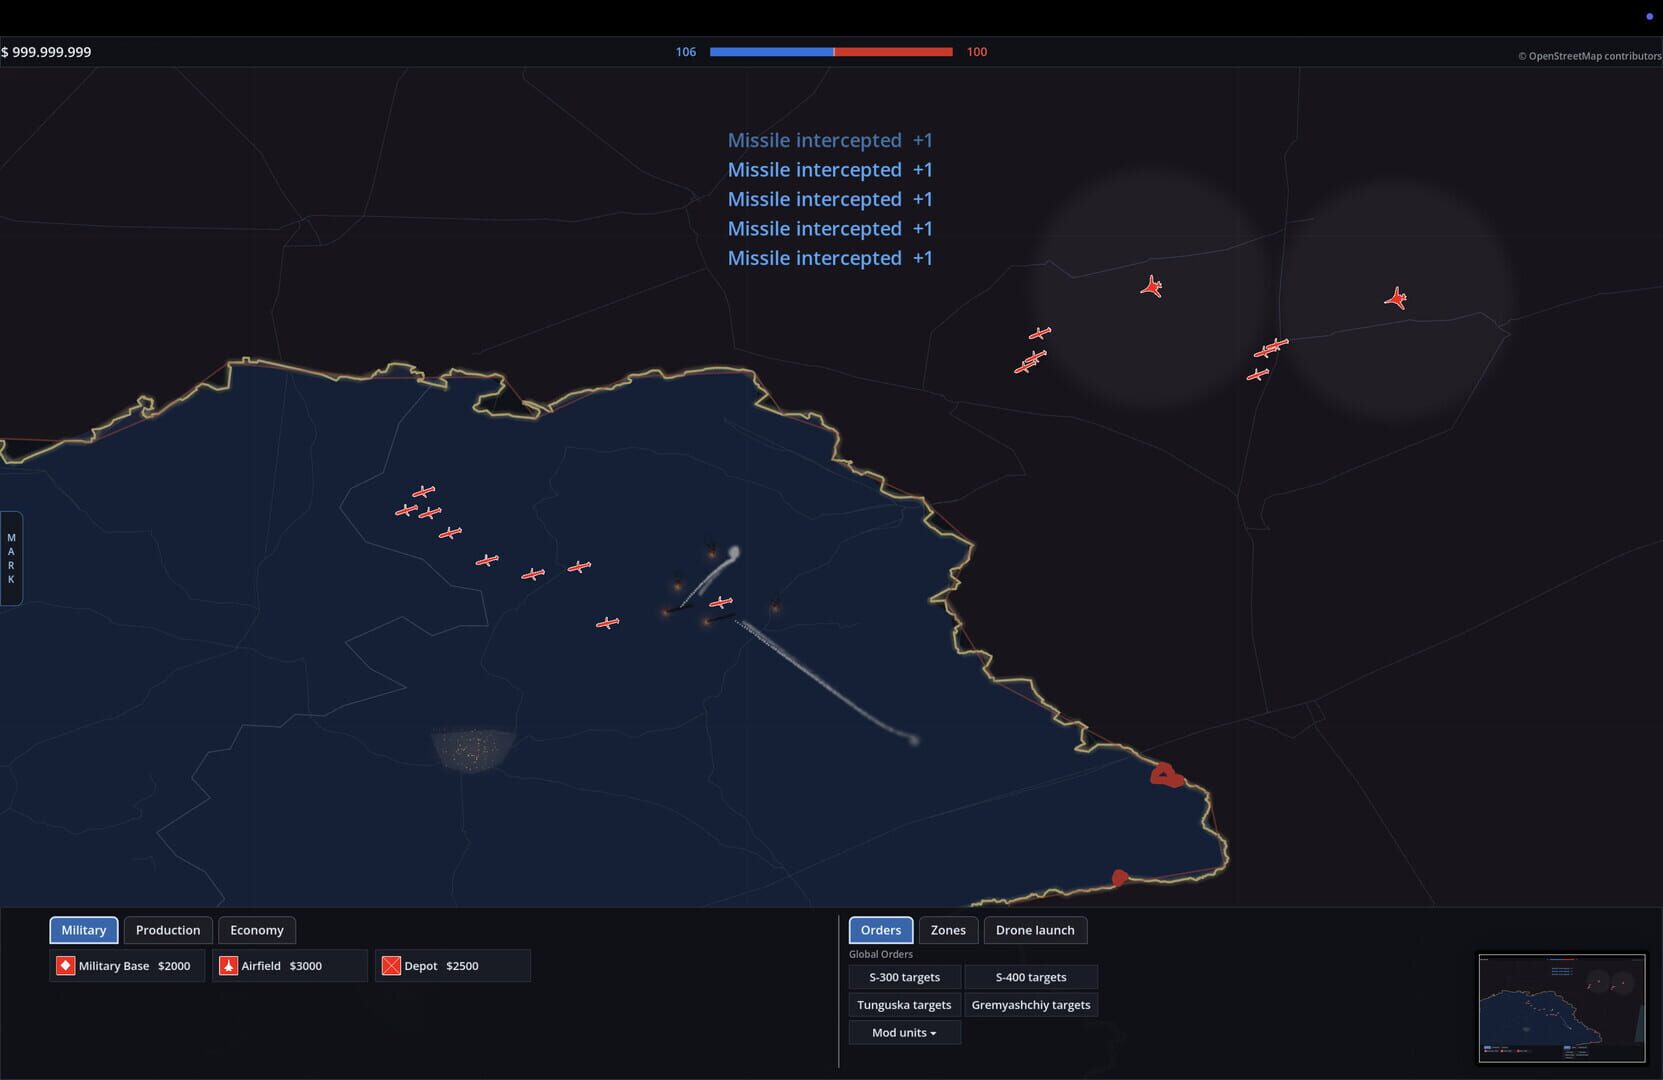
Task: Open the Production tab
Action: pyautogui.click(x=168, y=930)
